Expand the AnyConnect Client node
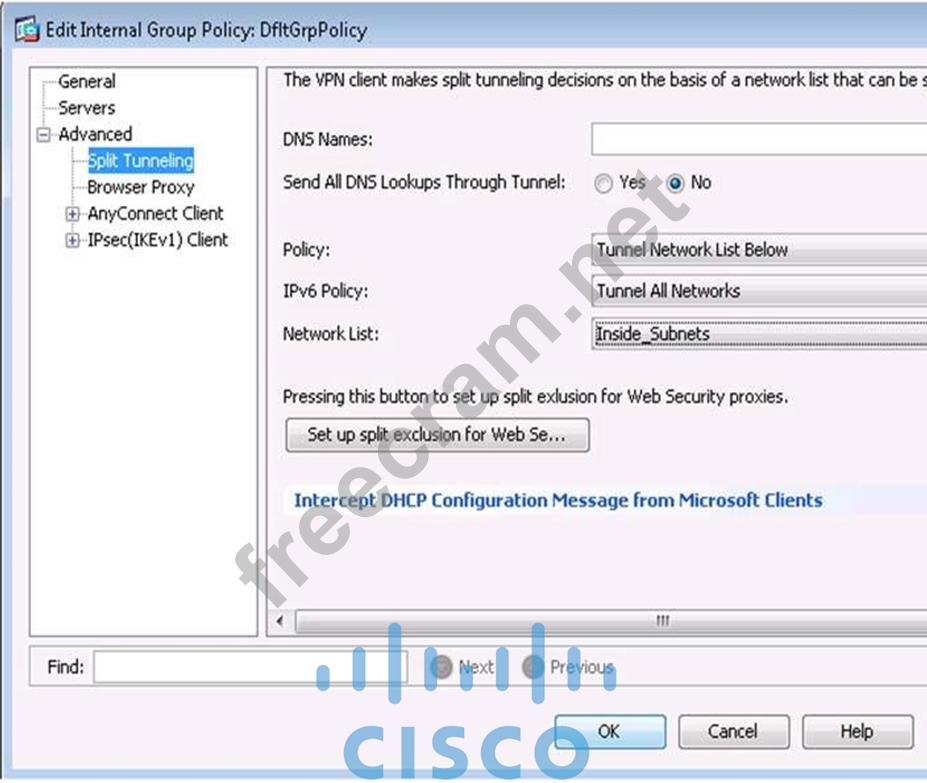Screen dimensions: 927x783 72,213
